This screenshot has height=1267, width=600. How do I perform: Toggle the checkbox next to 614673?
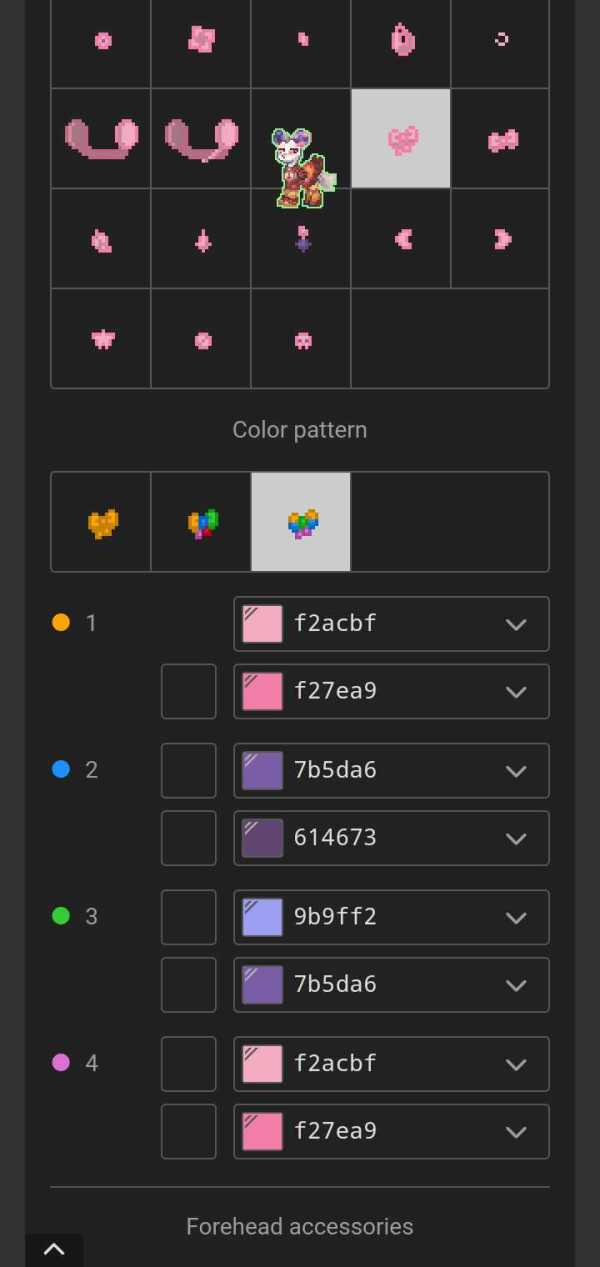188,838
